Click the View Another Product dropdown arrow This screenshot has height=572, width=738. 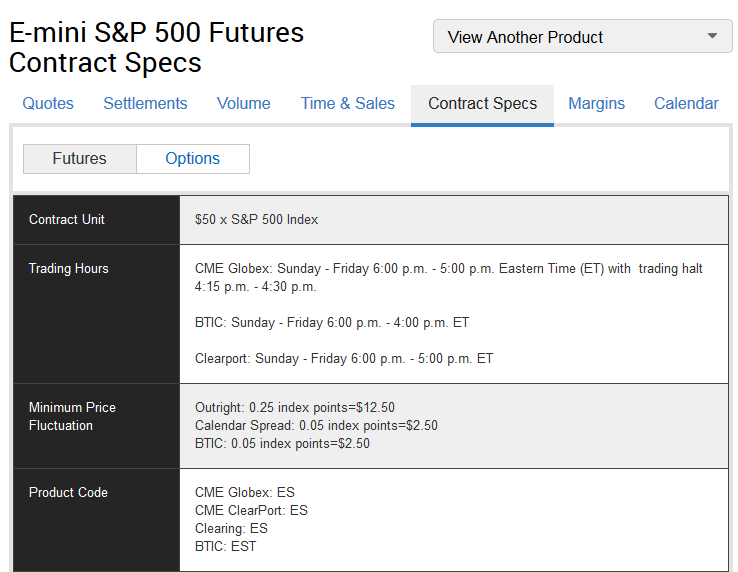point(712,36)
